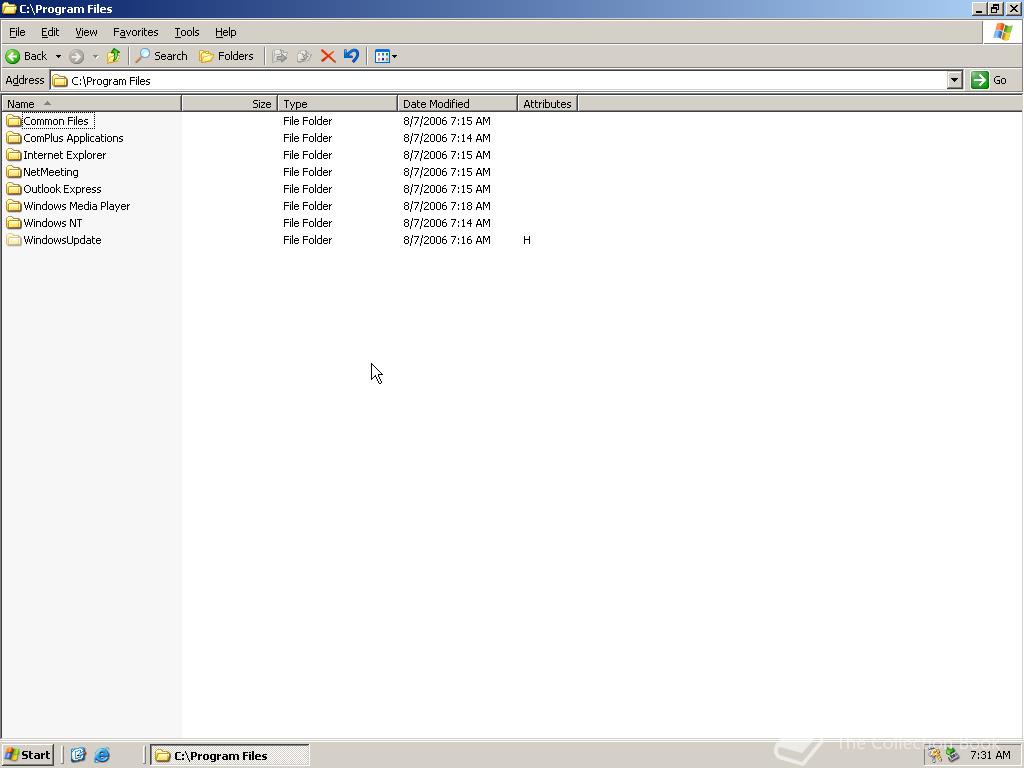Image resolution: width=1024 pixels, height=768 pixels.
Task: Click the H attribute of WindowsUpdate
Action: [x=526, y=240]
